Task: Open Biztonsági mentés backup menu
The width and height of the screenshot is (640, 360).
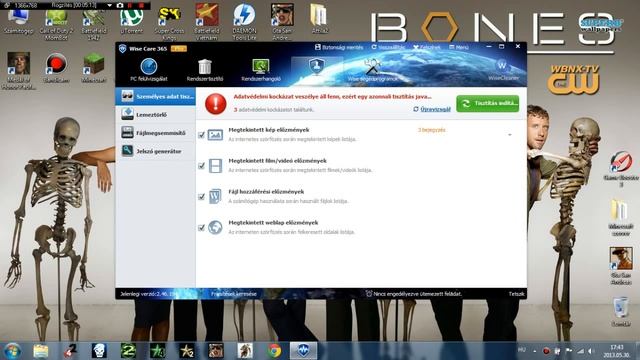Action: 339,47
